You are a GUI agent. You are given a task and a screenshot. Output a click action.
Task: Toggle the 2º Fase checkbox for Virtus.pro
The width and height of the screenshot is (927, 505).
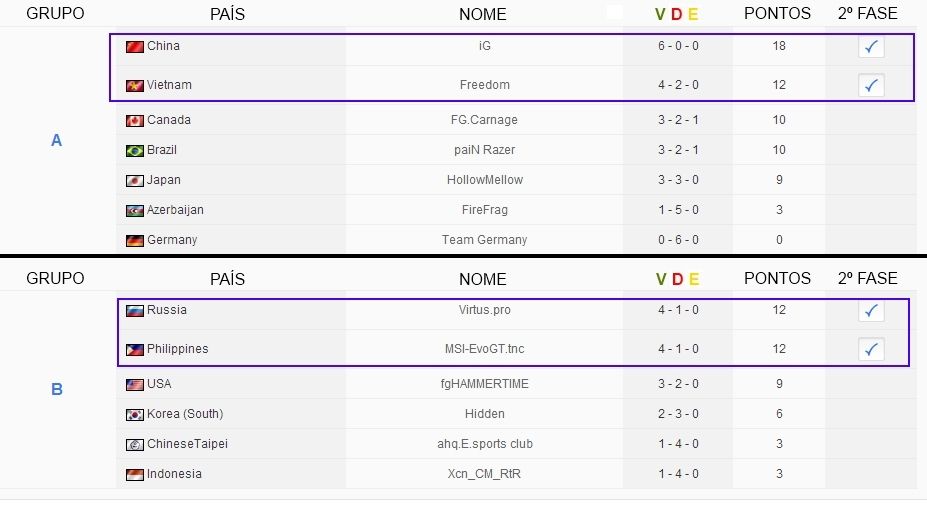tap(871, 310)
